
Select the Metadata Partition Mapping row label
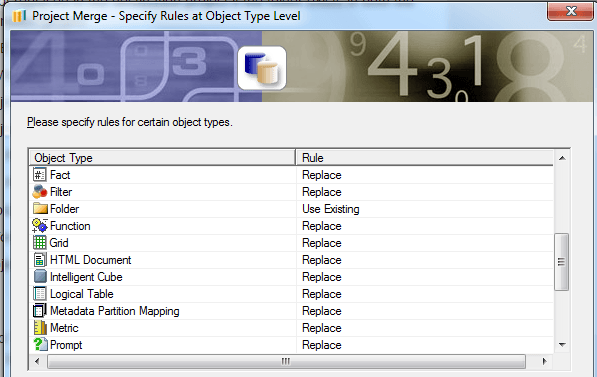point(115,311)
